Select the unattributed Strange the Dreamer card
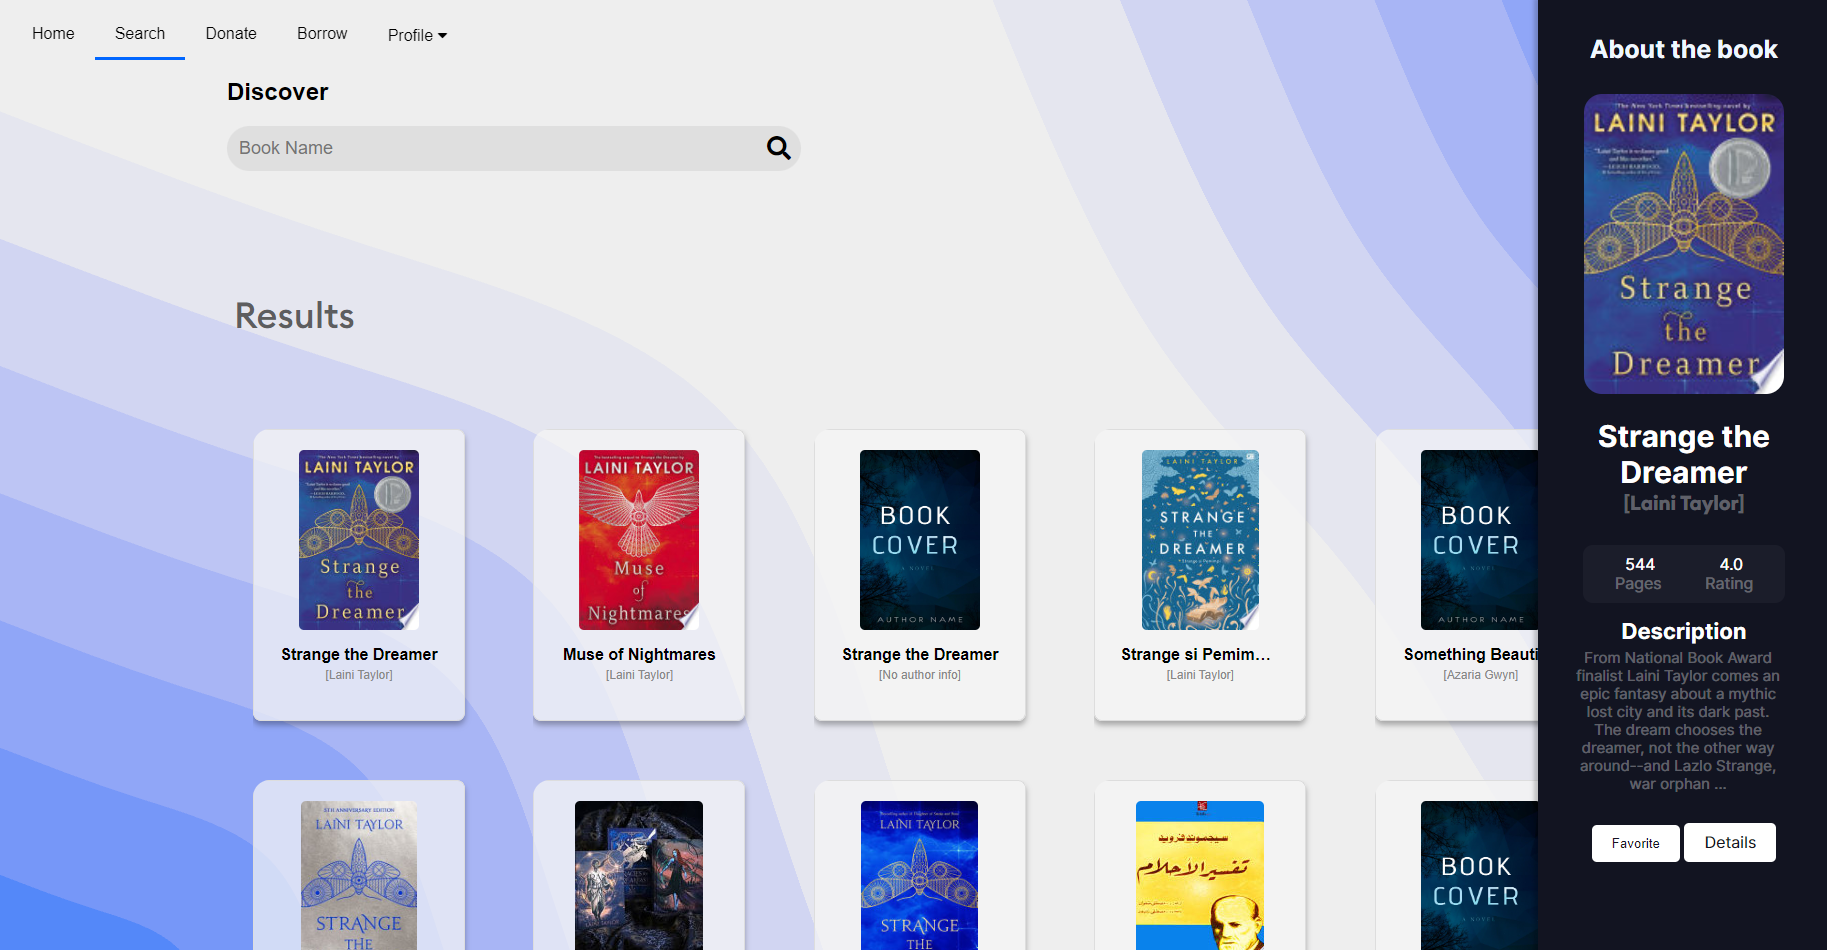 [x=919, y=540]
